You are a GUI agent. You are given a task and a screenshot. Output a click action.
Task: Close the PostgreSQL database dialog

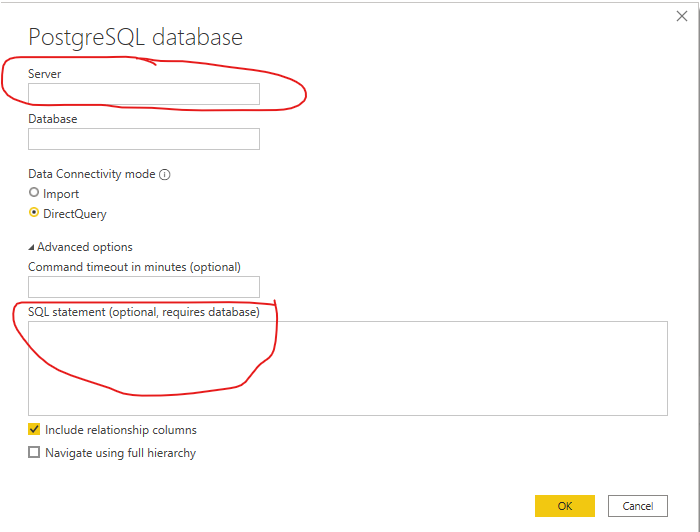click(x=682, y=17)
